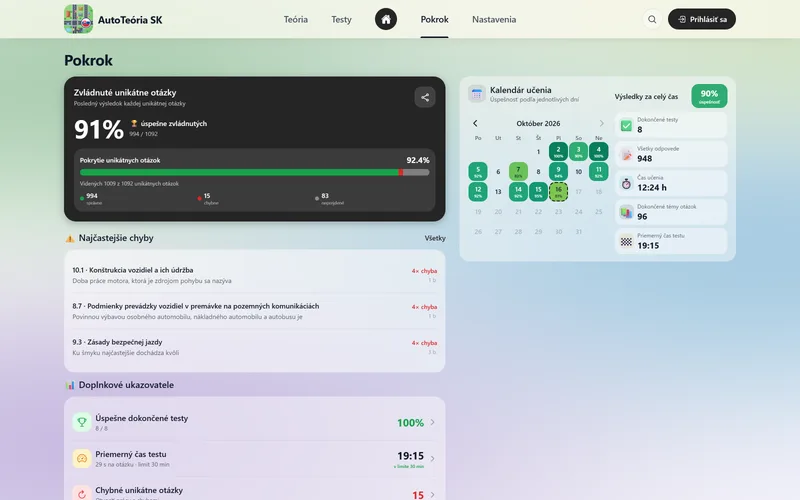Select highlighted October 16 in the calendar
Viewport: 800px width, 500px height.
click(558, 191)
